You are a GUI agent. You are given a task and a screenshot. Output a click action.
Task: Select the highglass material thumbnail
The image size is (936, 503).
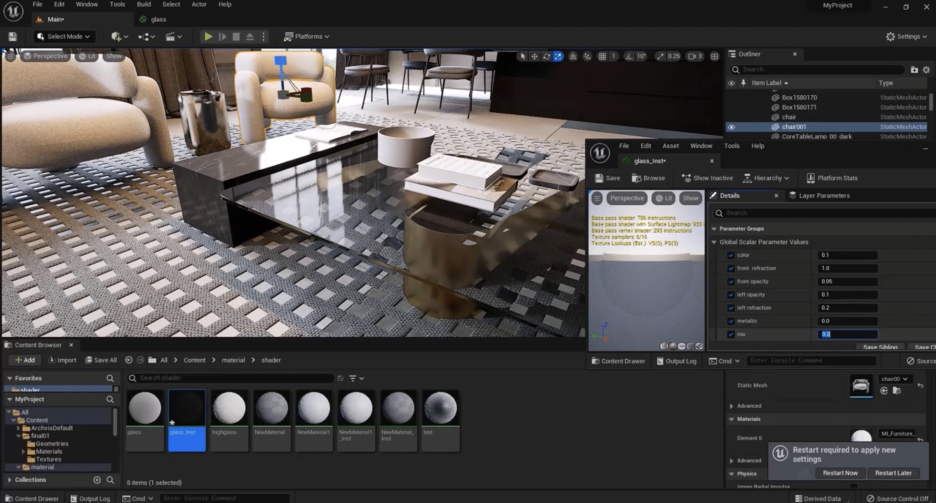(x=229, y=420)
